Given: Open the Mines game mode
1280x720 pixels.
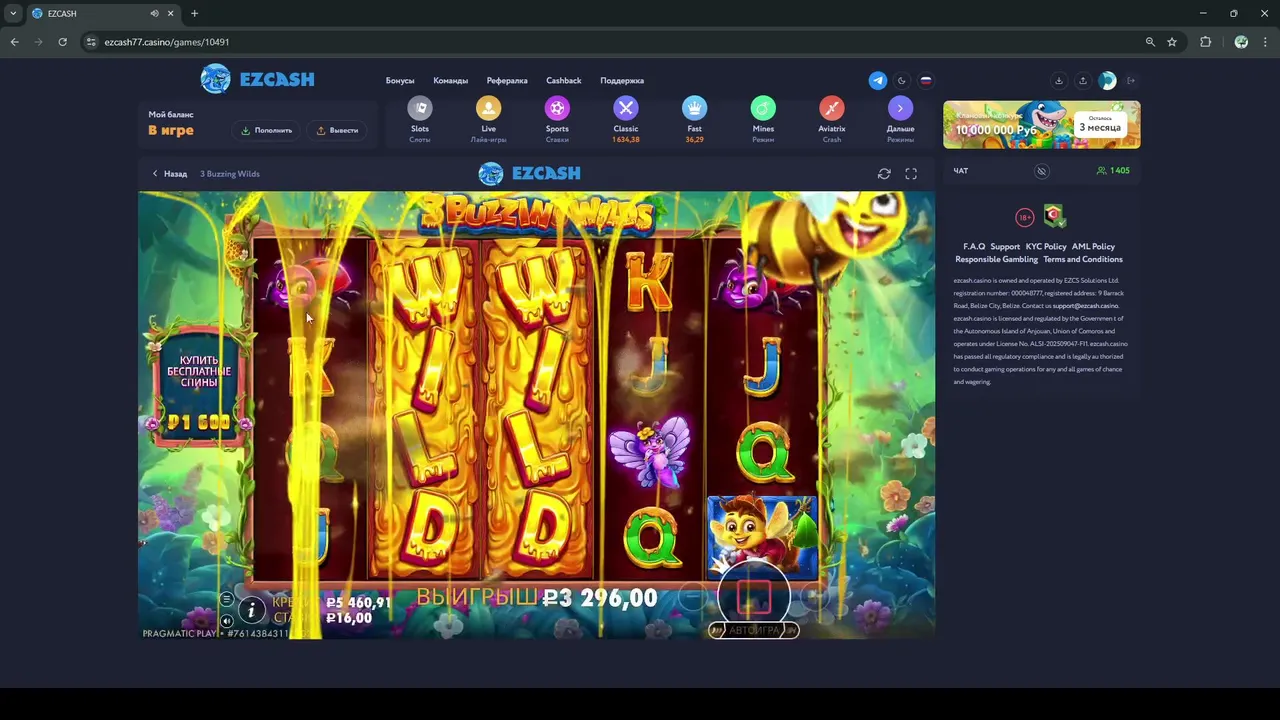Looking at the screenshot, I should 763,119.
